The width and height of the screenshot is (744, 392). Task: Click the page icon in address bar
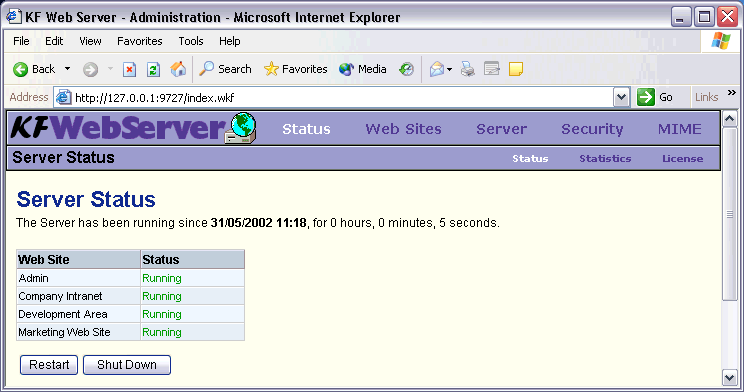64,97
